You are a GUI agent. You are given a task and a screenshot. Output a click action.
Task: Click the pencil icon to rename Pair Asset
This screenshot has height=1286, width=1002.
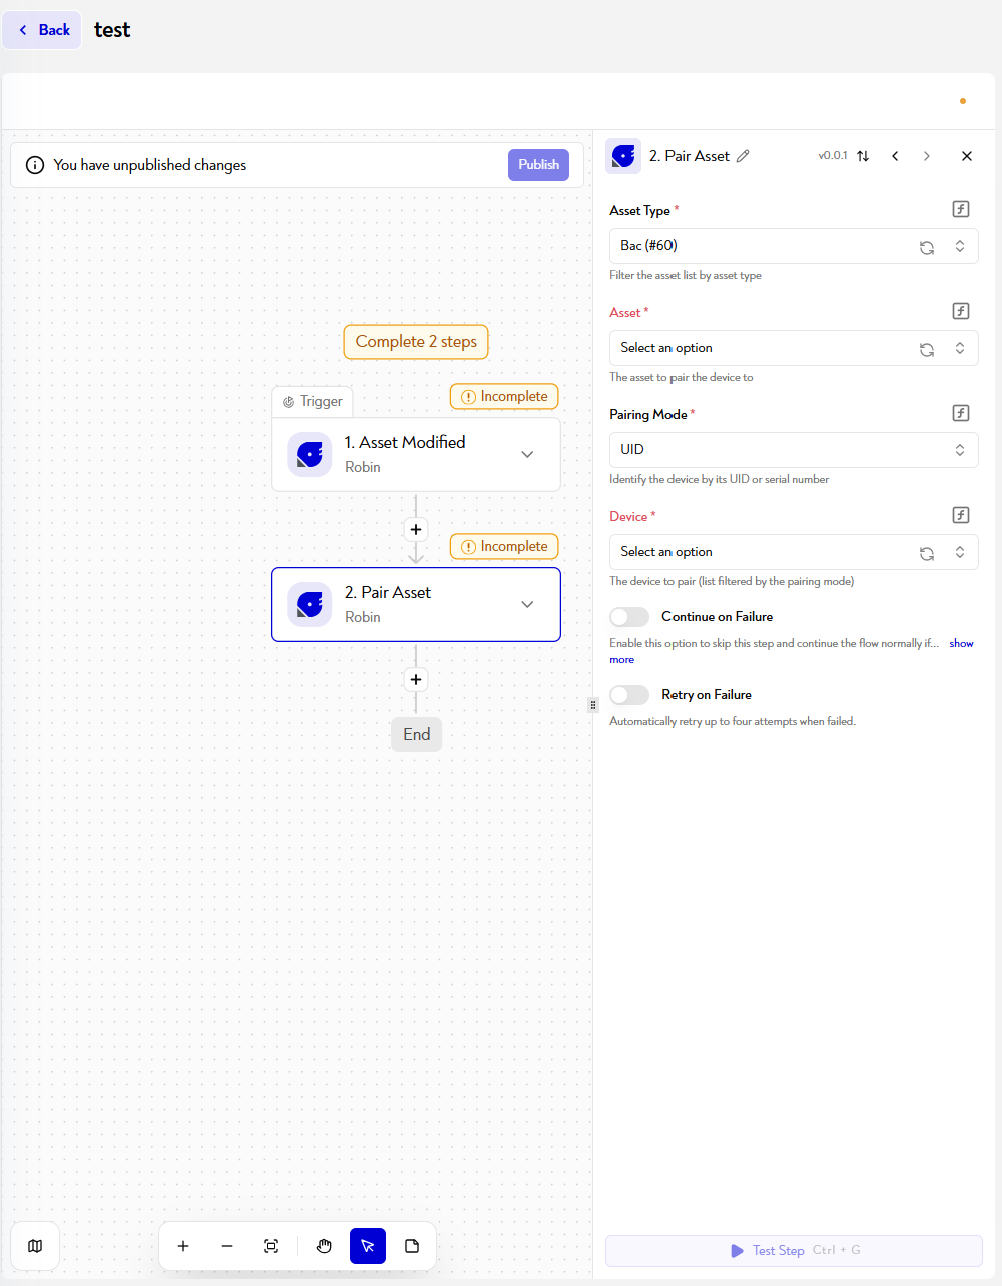743,156
